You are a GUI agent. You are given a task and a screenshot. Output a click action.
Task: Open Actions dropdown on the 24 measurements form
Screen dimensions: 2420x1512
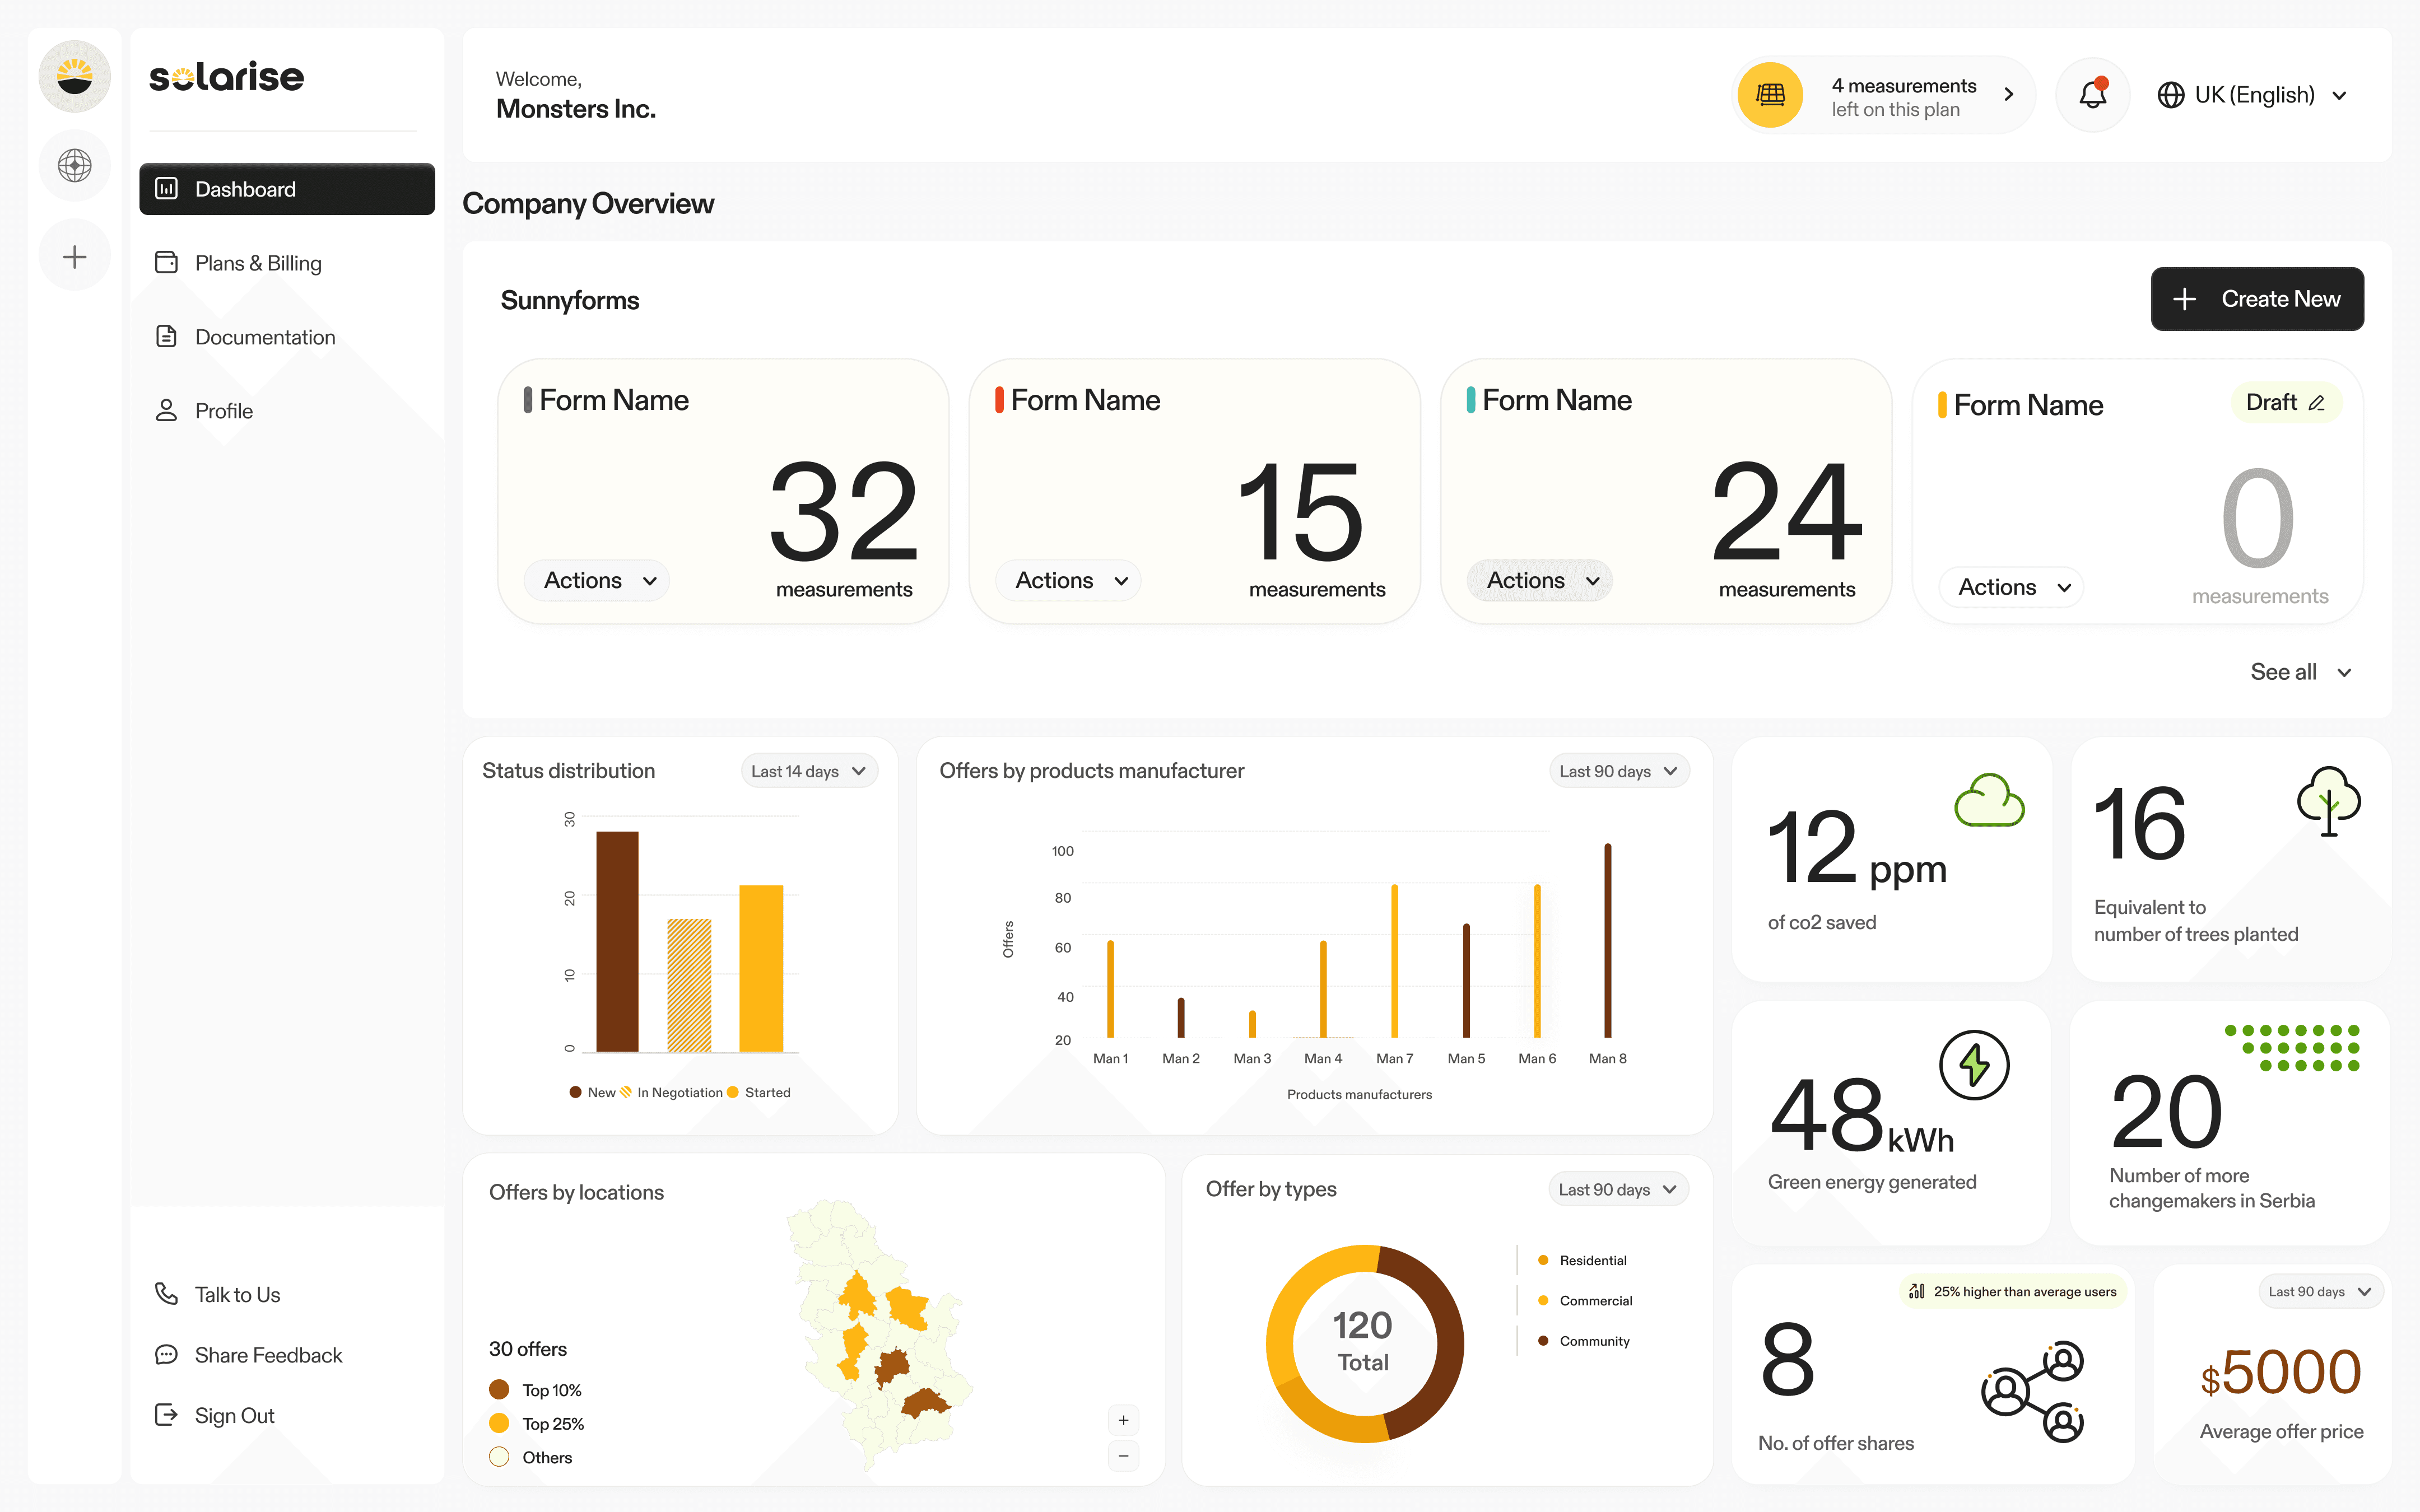coord(1541,581)
